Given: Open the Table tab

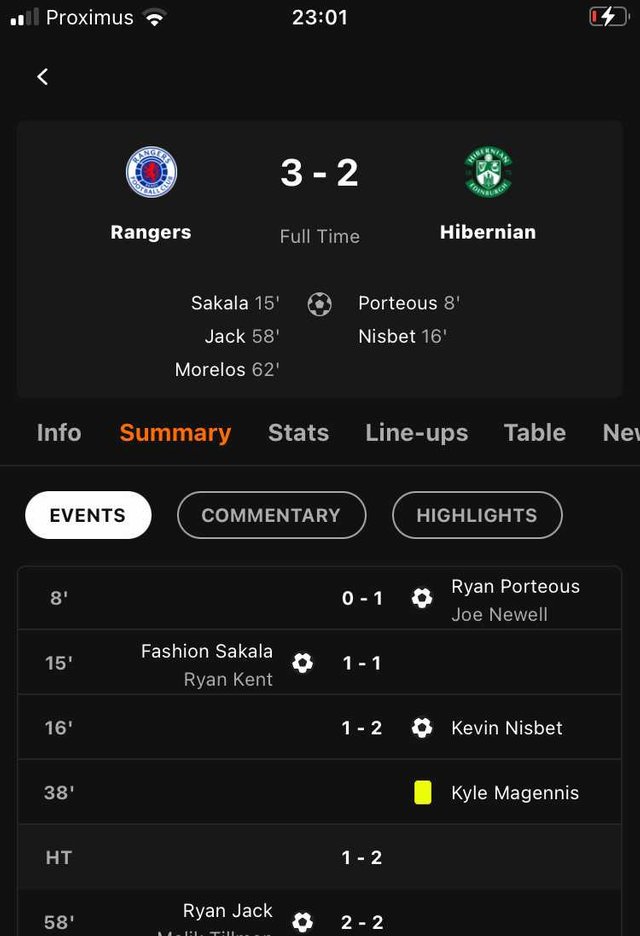Looking at the screenshot, I should tap(535, 433).
